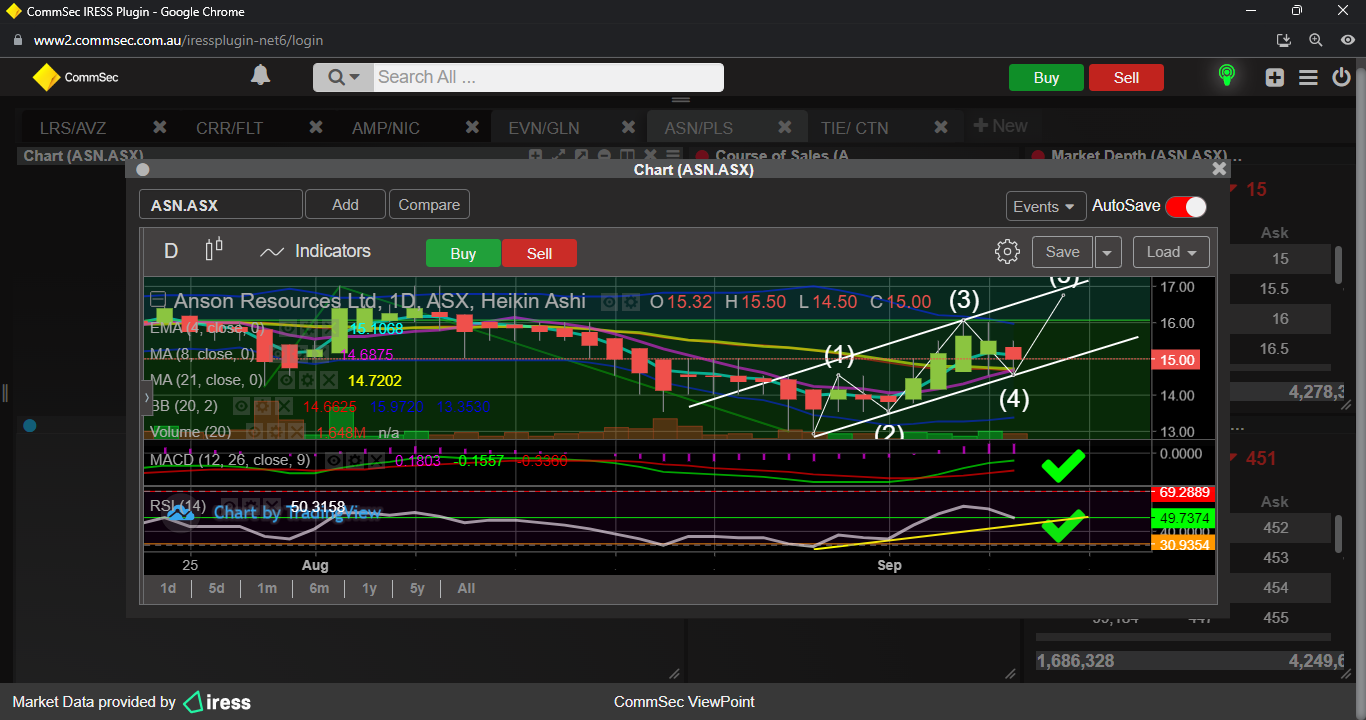The width and height of the screenshot is (1366, 720).
Task: Remove the MACD indicator
Action: pyautogui.click(x=378, y=460)
